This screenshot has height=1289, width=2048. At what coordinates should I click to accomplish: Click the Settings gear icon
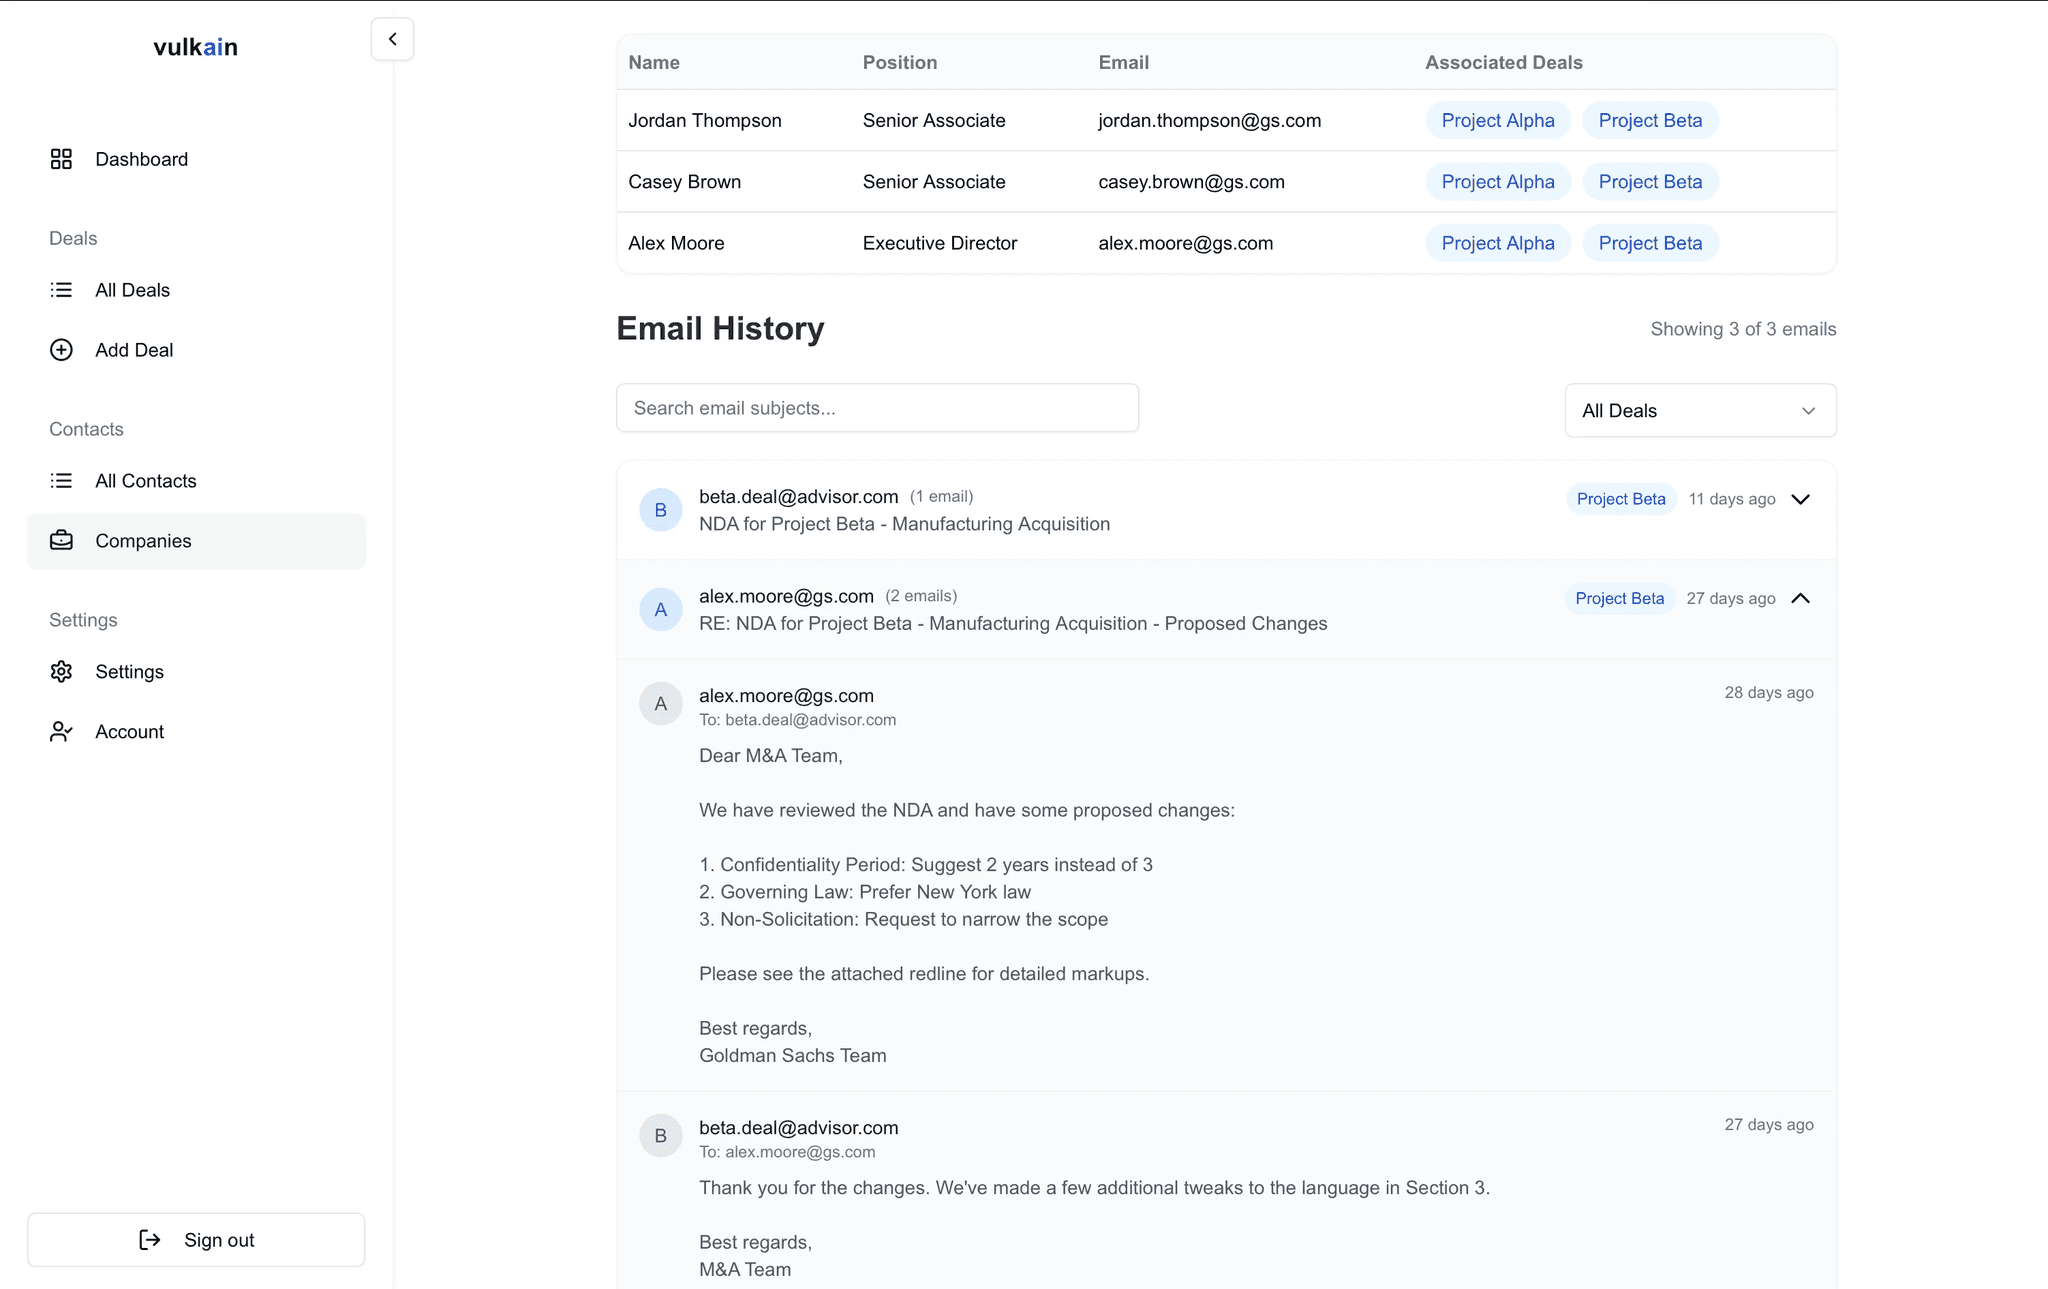click(x=61, y=672)
